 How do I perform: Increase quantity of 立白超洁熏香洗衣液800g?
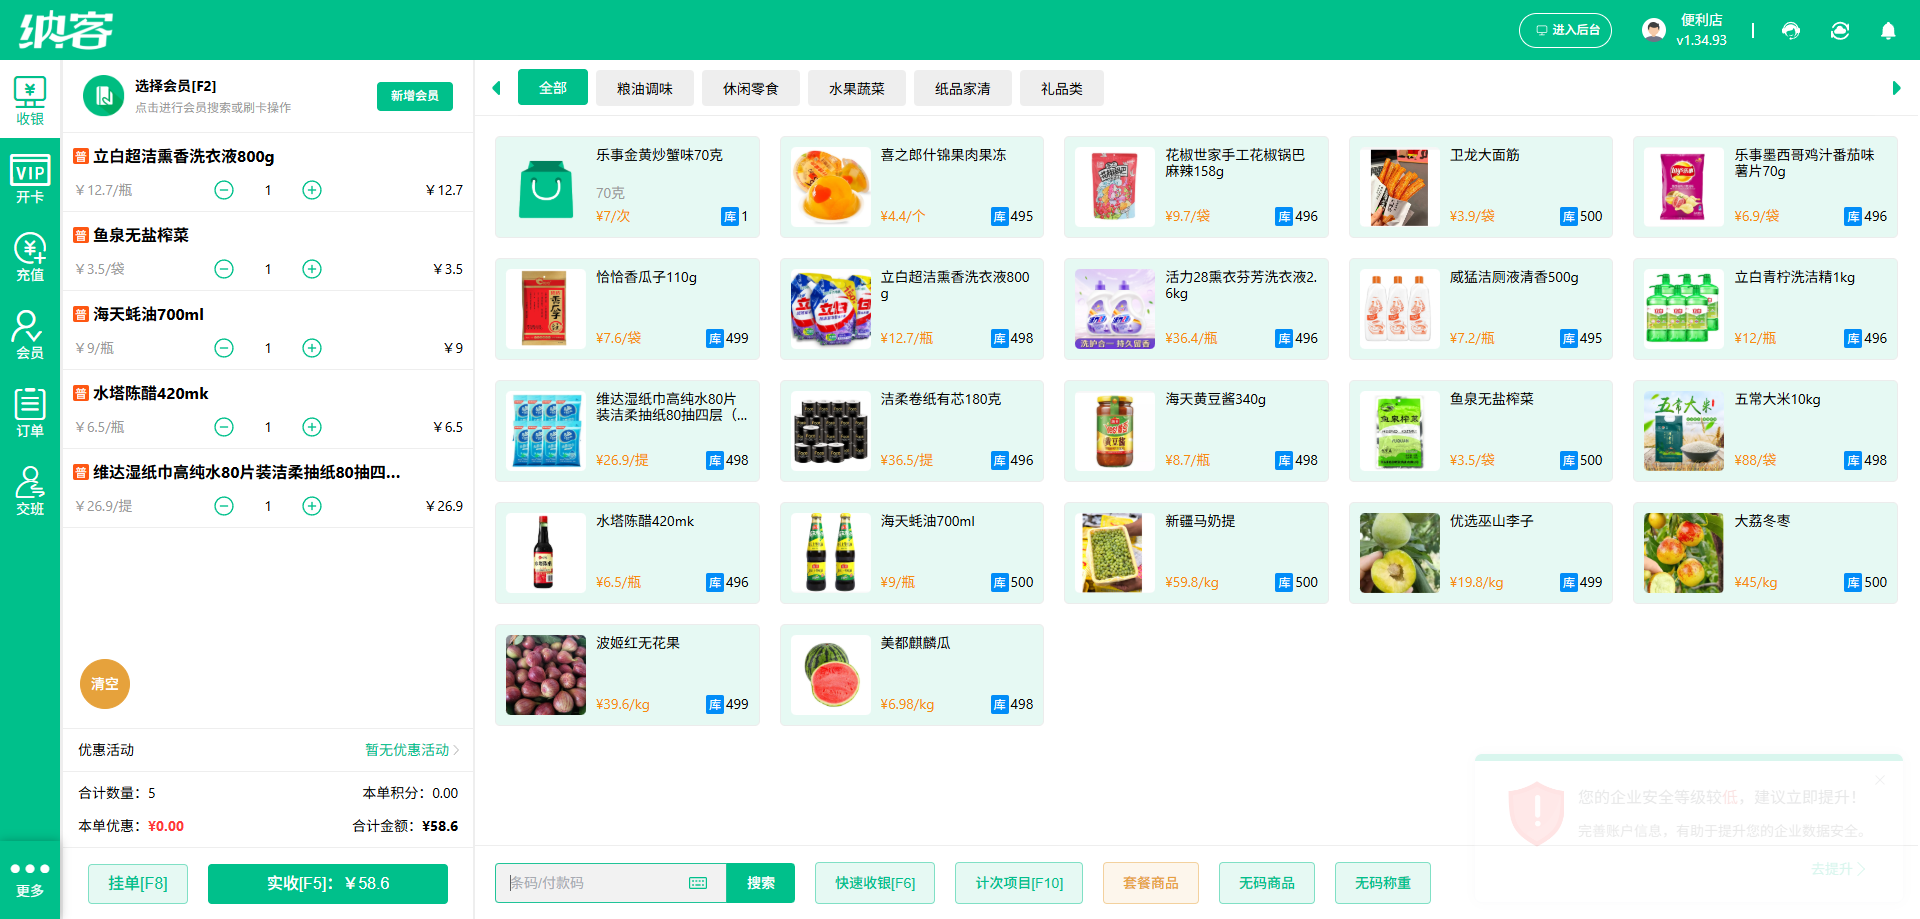click(x=312, y=190)
